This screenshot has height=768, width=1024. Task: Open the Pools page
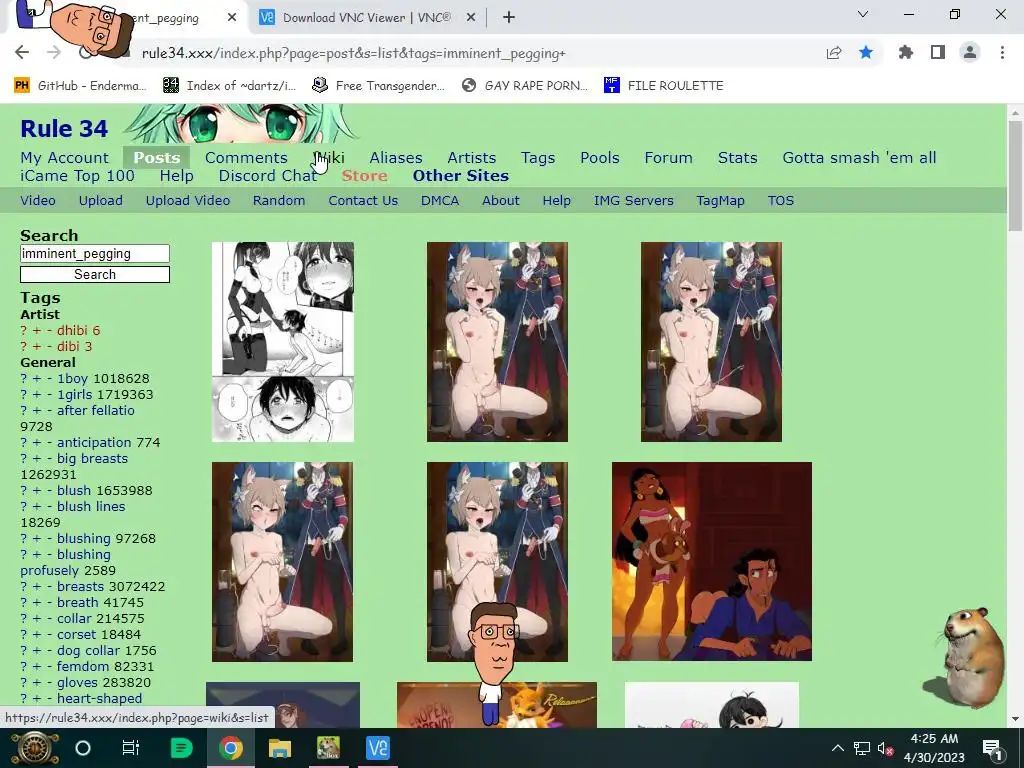click(x=600, y=157)
